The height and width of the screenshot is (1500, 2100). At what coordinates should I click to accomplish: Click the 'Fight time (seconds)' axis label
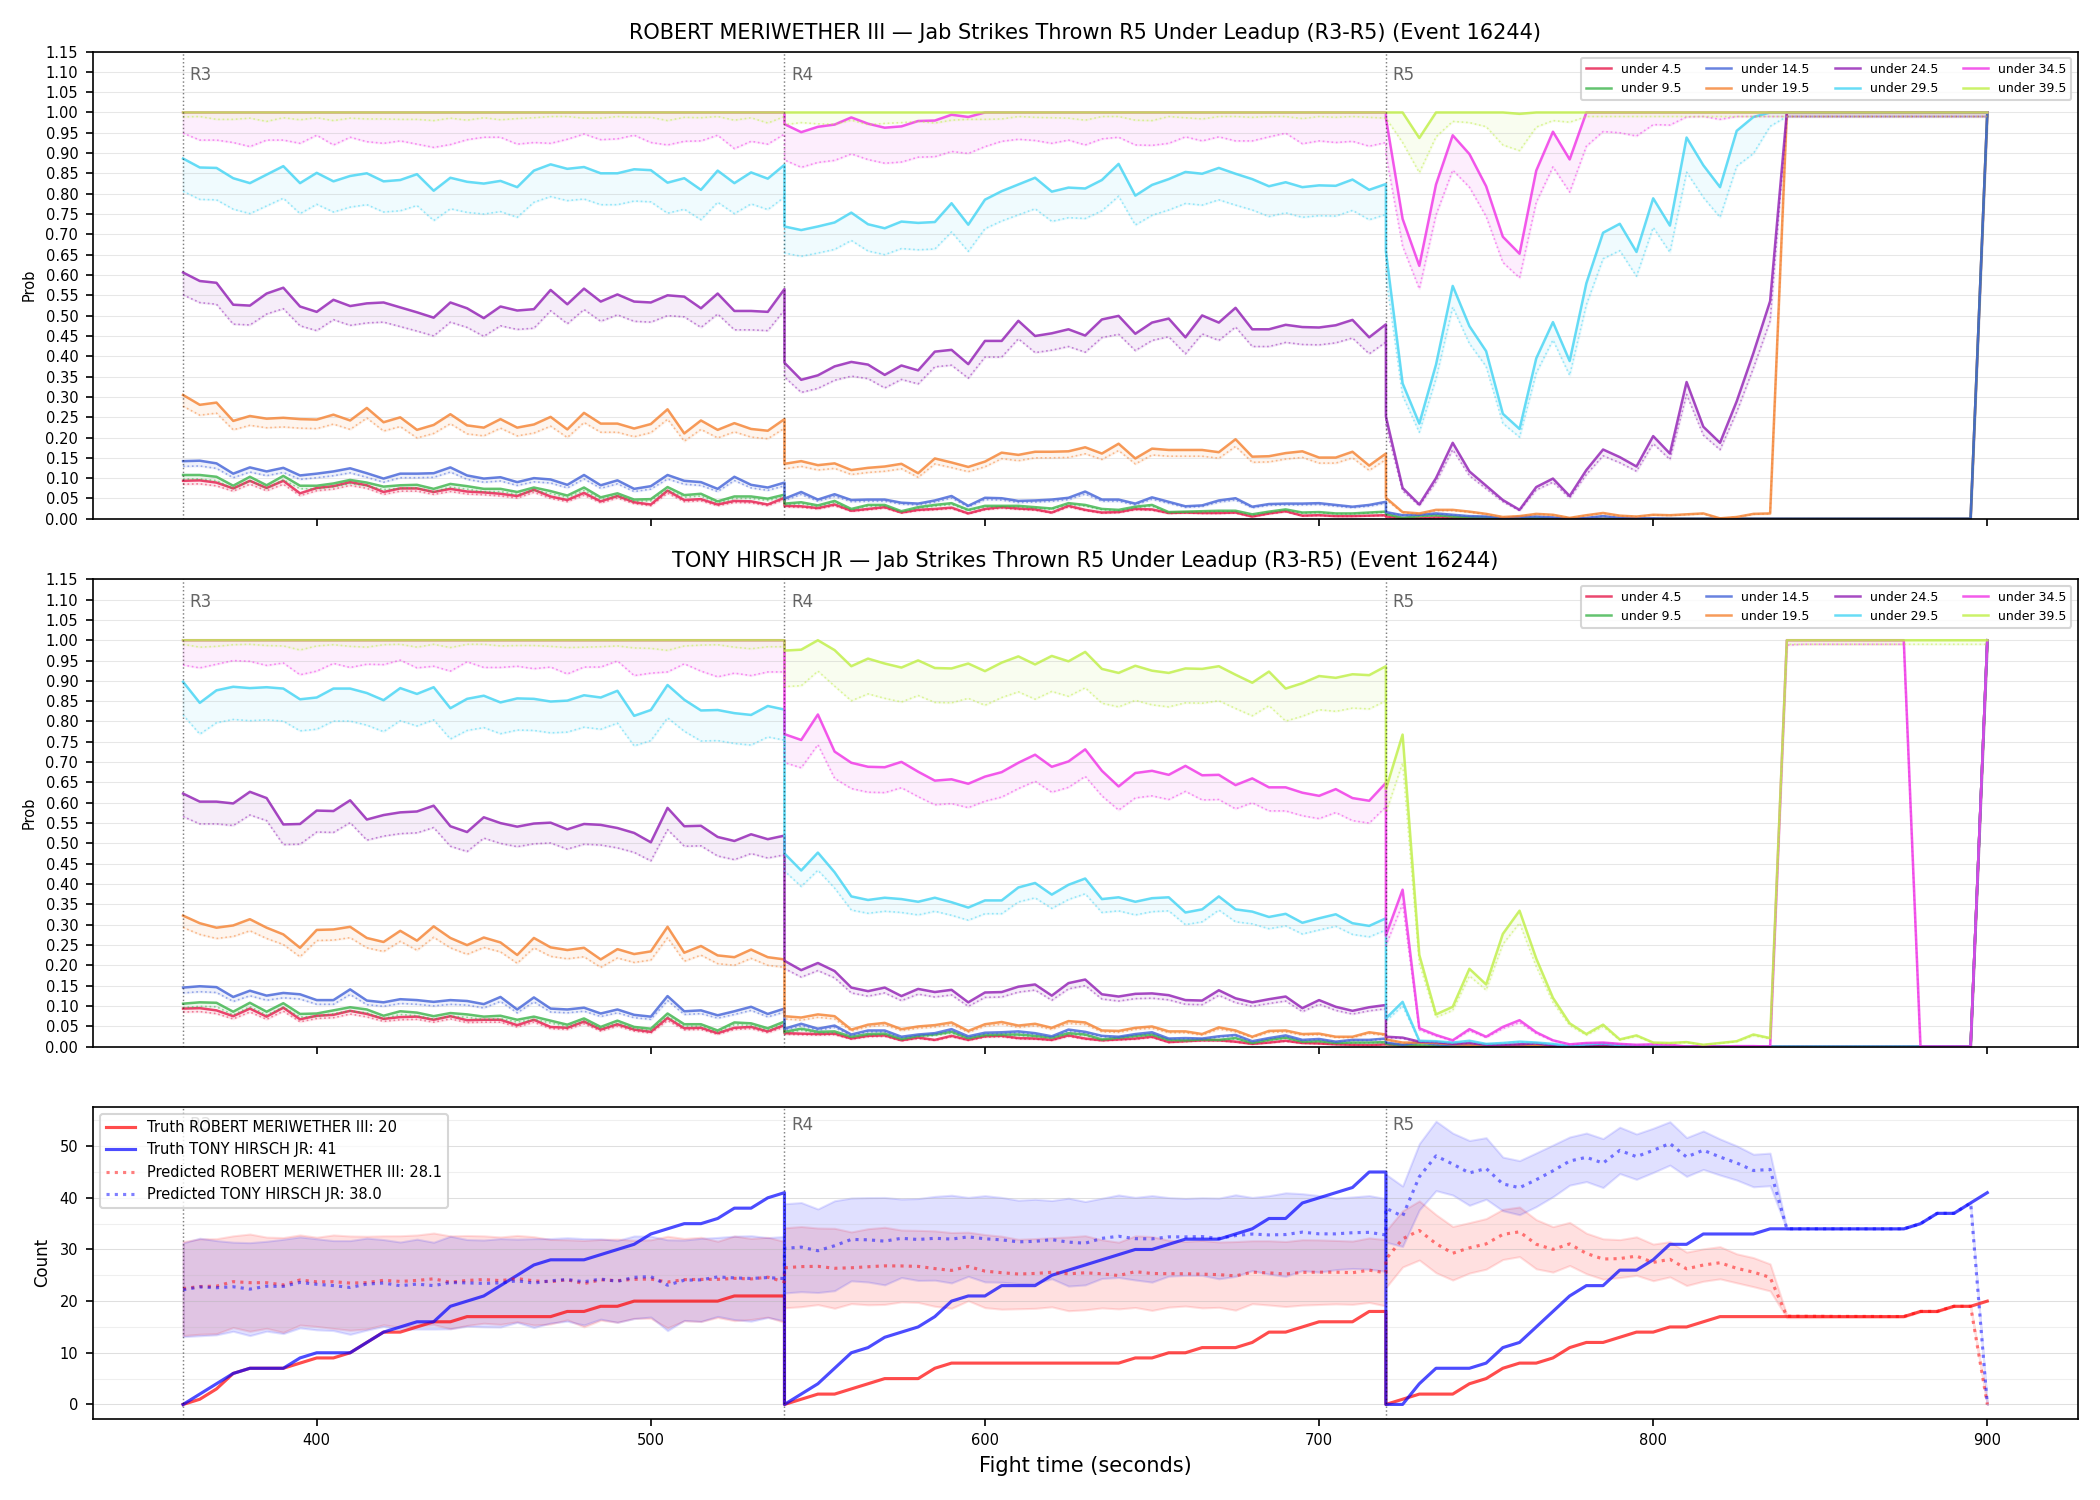point(1085,1466)
